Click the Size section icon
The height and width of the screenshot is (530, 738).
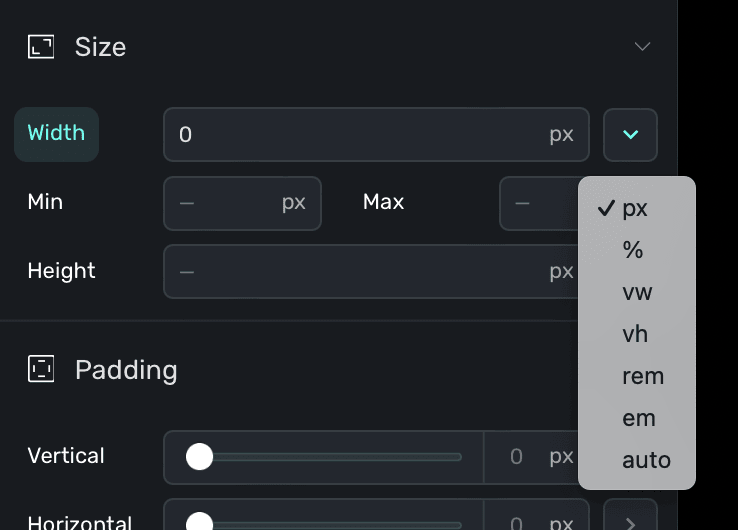coord(41,47)
